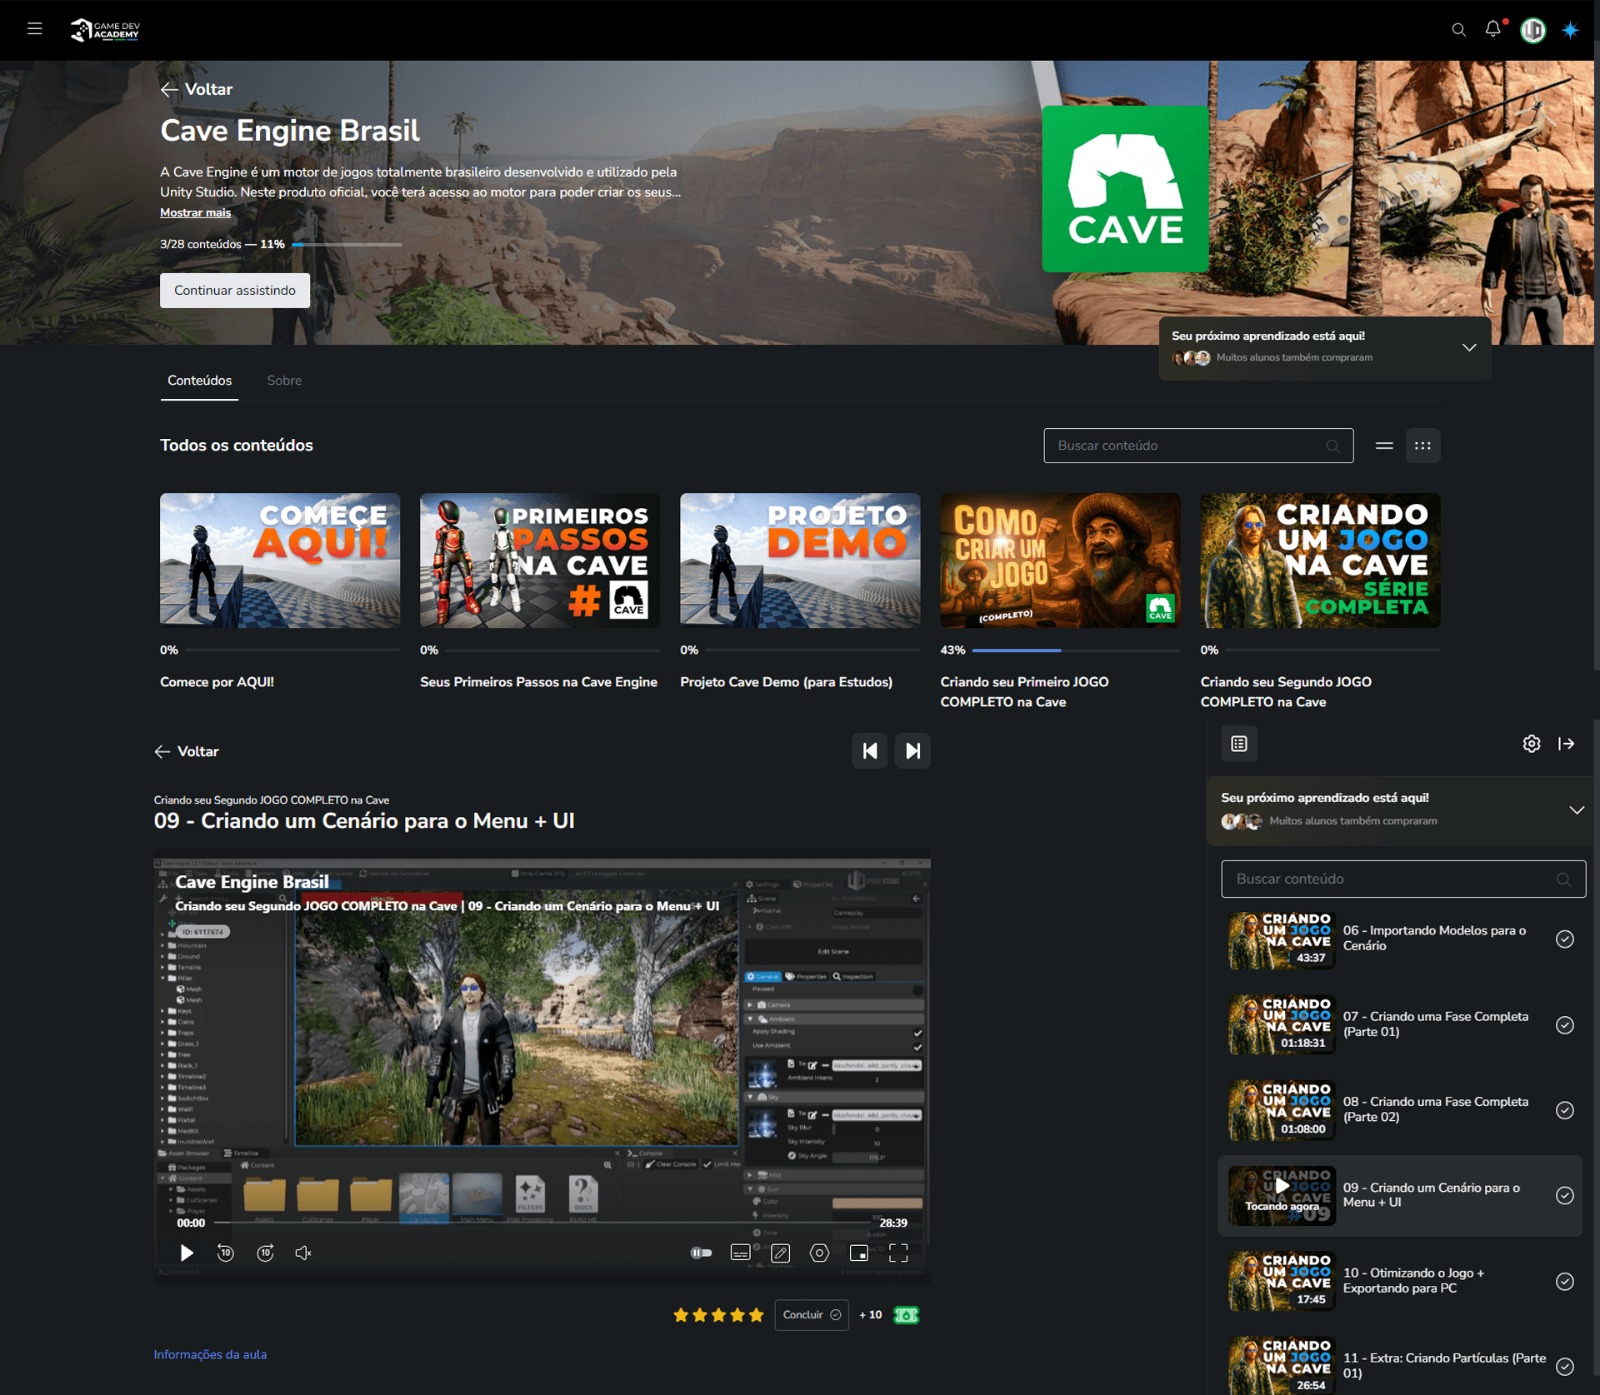1600x1395 pixels.
Task: Open Criando um Jogo na Cave série thumbnail
Action: (1320, 560)
